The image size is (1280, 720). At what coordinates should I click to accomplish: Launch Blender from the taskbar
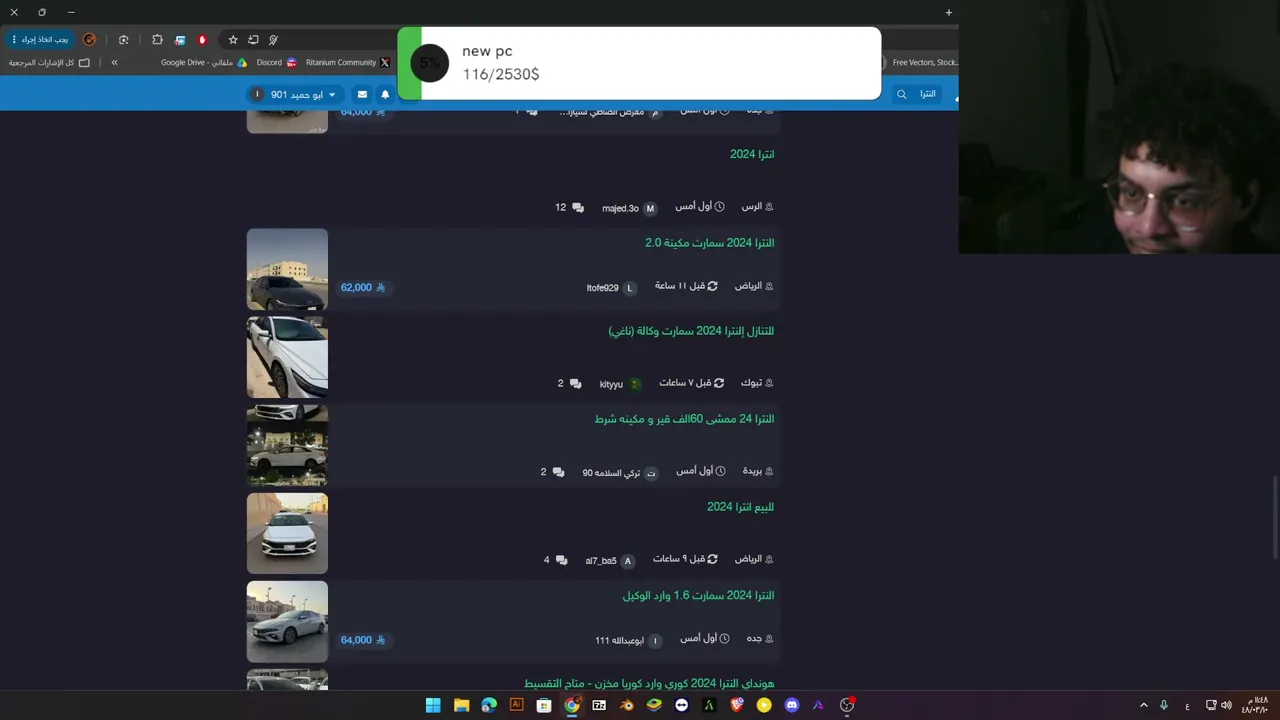pos(627,705)
